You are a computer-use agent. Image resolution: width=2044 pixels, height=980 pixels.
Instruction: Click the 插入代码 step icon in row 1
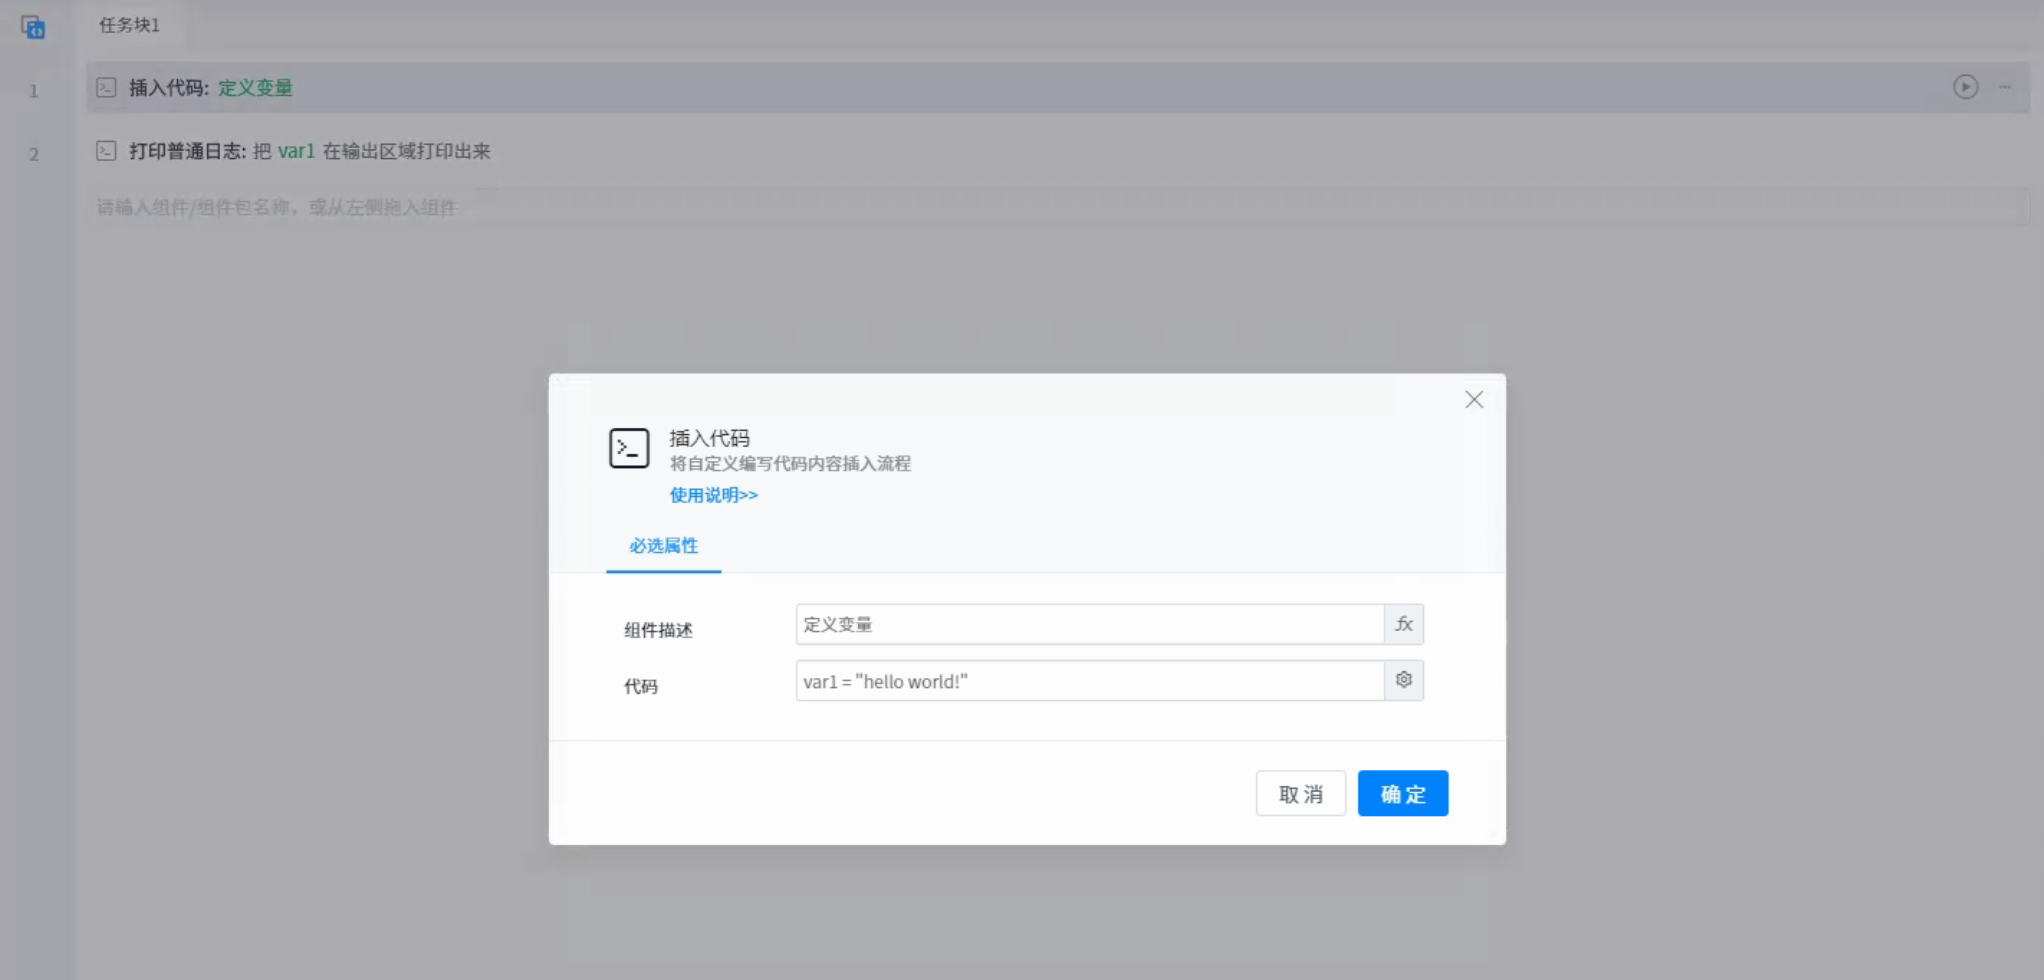click(x=106, y=88)
